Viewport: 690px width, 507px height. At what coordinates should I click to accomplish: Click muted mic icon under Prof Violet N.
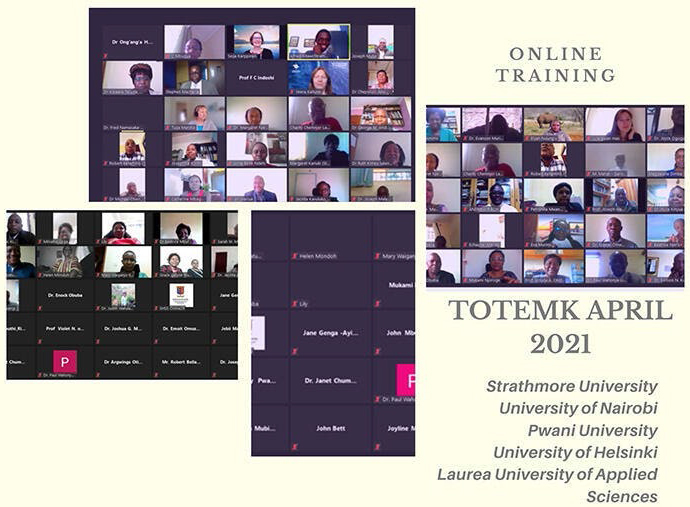40,342
